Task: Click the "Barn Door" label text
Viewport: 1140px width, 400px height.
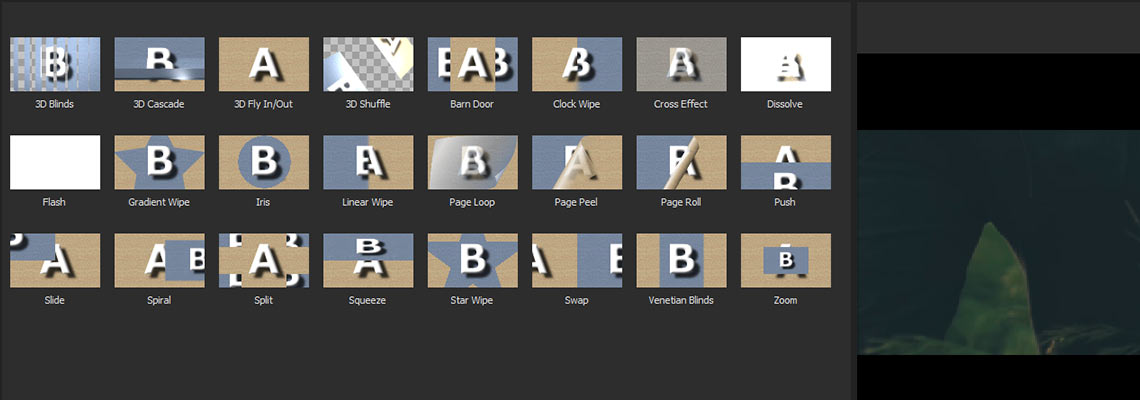Action: tap(472, 104)
